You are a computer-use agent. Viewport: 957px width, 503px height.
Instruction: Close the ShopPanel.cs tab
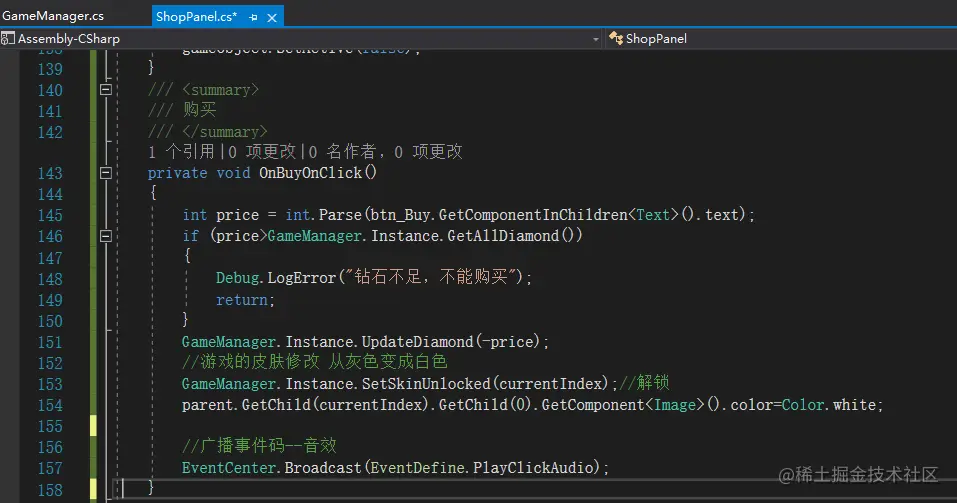(272, 18)
